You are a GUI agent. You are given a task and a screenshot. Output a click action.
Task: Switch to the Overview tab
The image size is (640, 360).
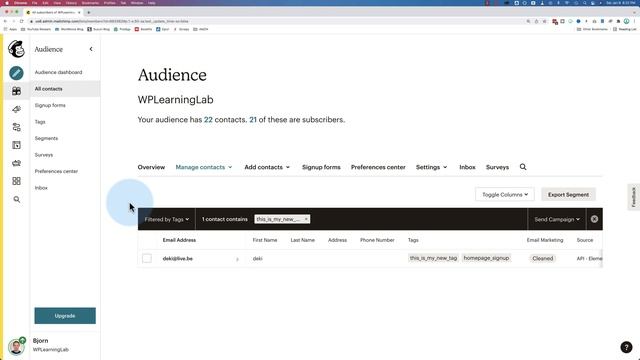pos(151,167)
